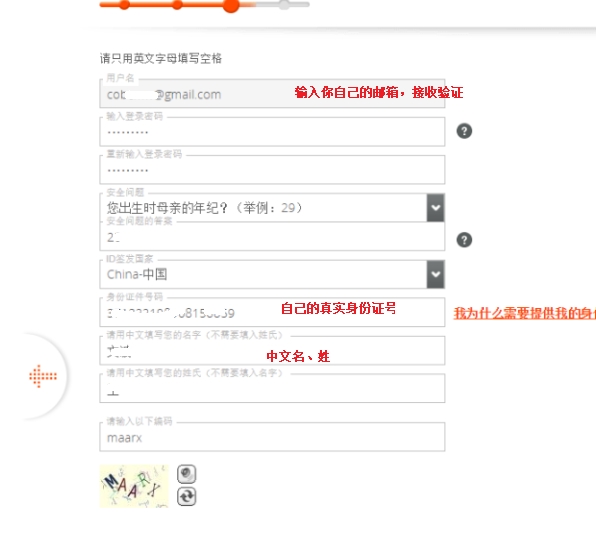Click the 请只用英文字母填写空格 instruction text
Image resolution: width=596 pixels, height=545 pixels.
tap(161, 59)
